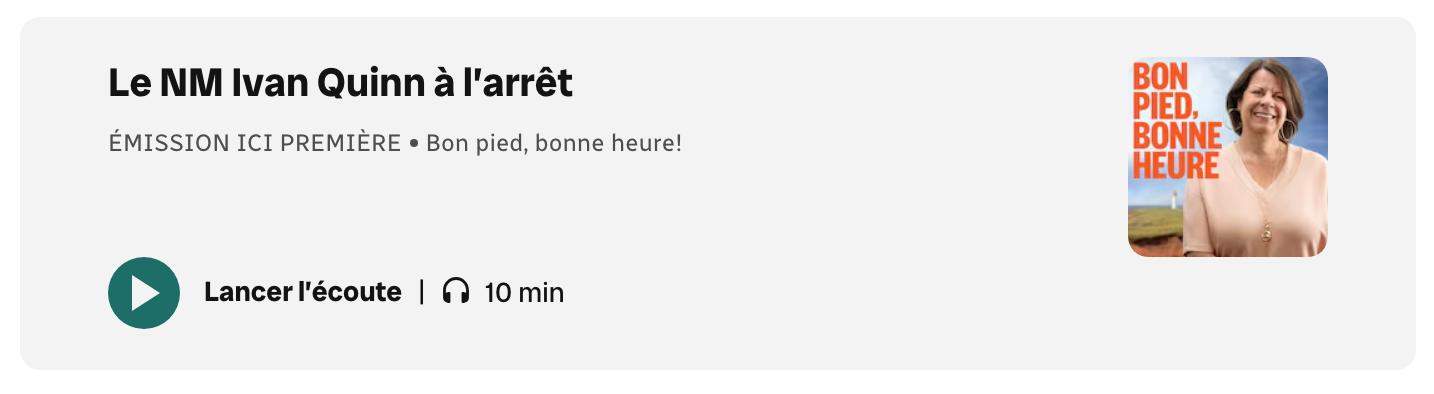Screen dimensions: 1434x394
Task: Open the 'Le NM Ivan Quinn à l'arrêt' title
Action: [x=340, y=83]
